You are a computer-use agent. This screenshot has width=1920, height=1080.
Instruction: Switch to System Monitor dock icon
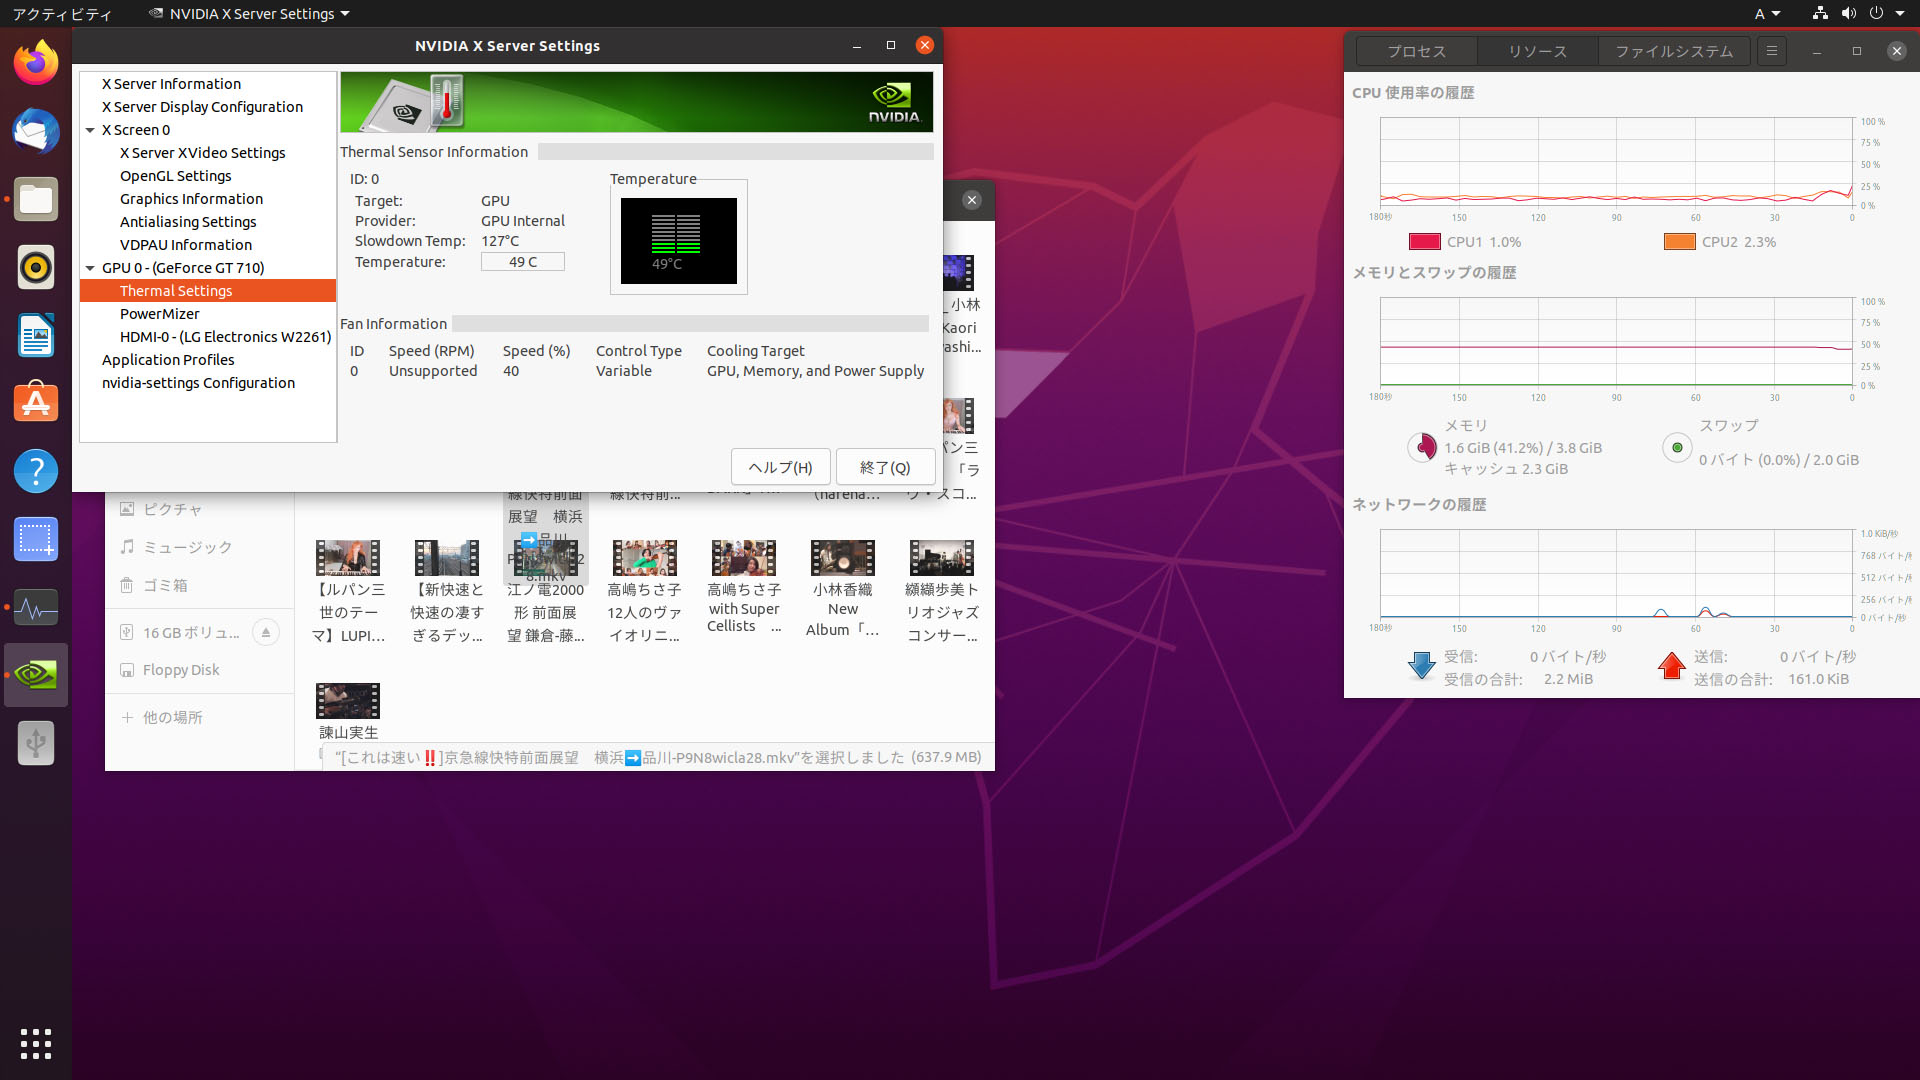[36, 607]
